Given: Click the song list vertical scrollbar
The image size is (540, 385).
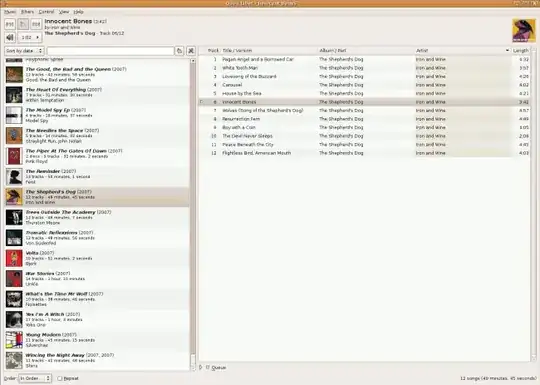Looking at the screenshot, I should click(534, 205).
